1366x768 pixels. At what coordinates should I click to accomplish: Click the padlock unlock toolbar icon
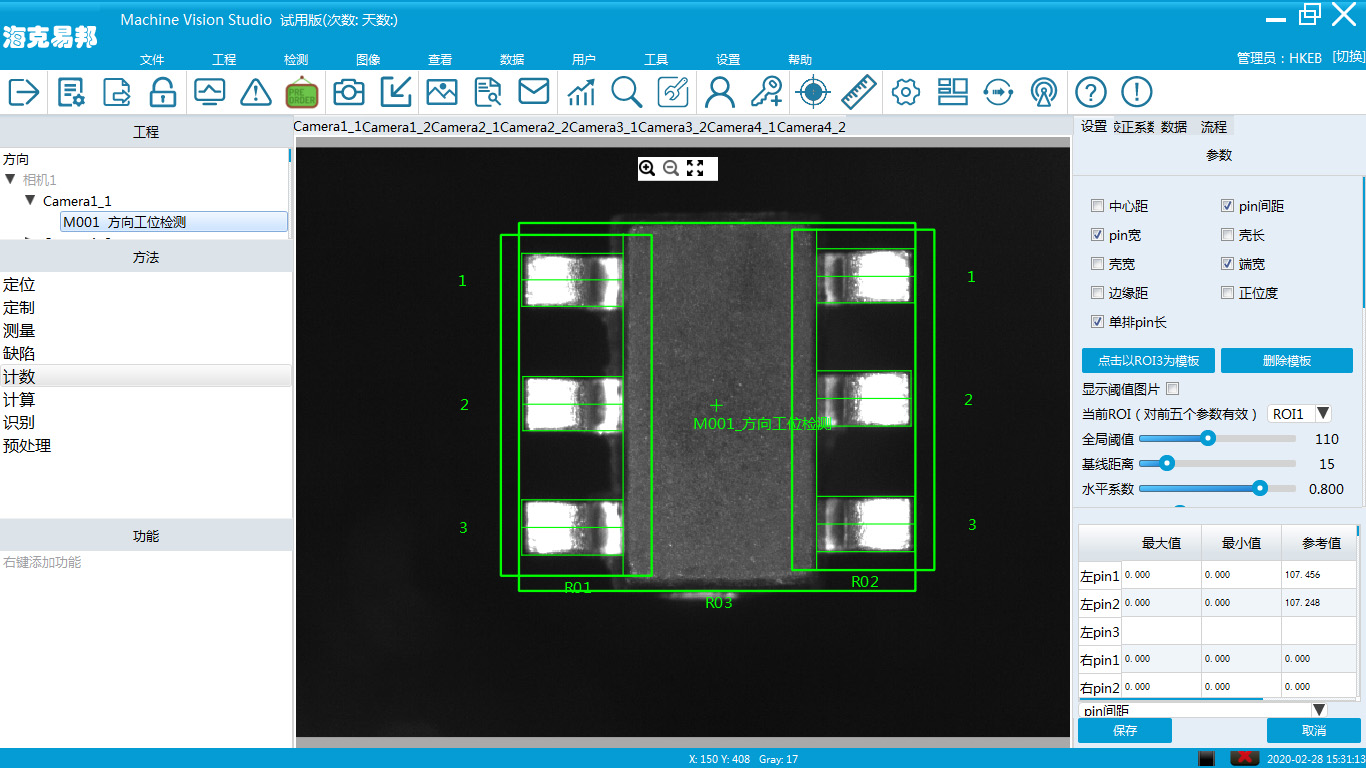[x=162, y=92]
